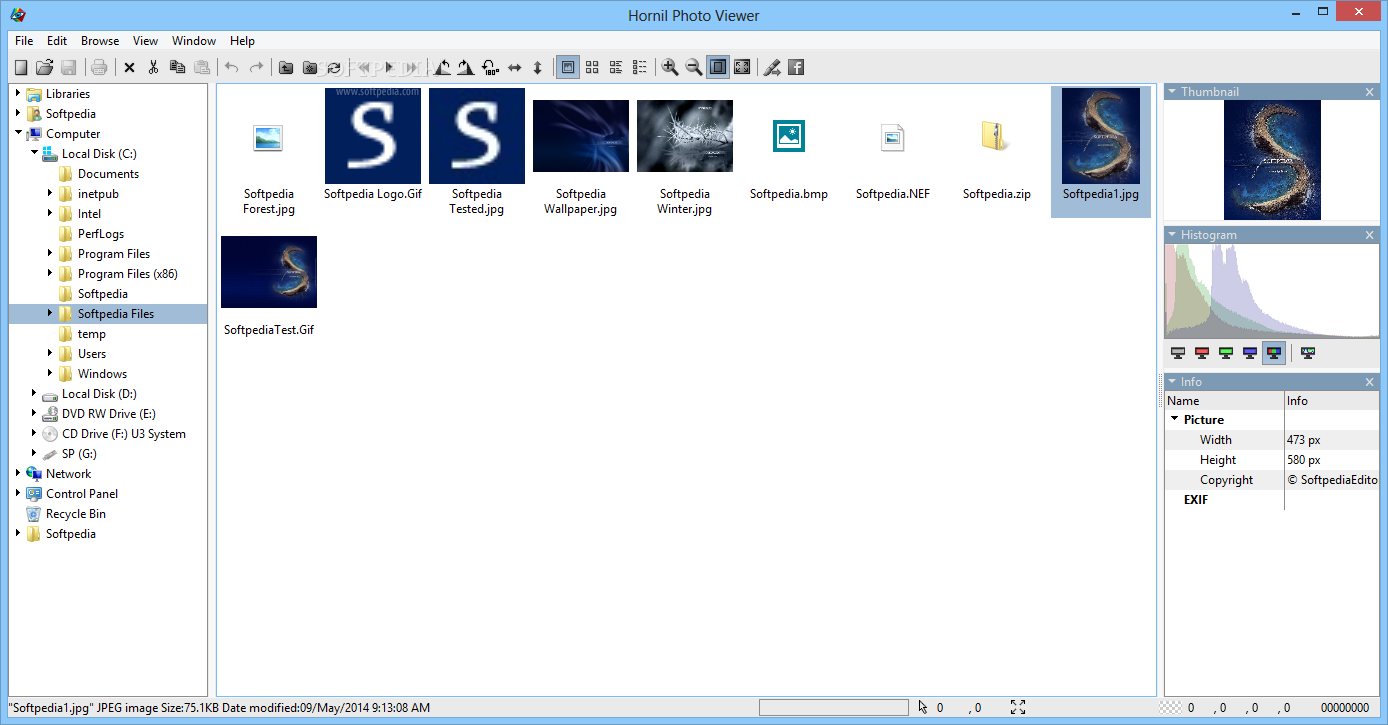Viewport: 1388px width, 725px height.
Task: Click the full screen toolbar icon
Action: [742, 67]
